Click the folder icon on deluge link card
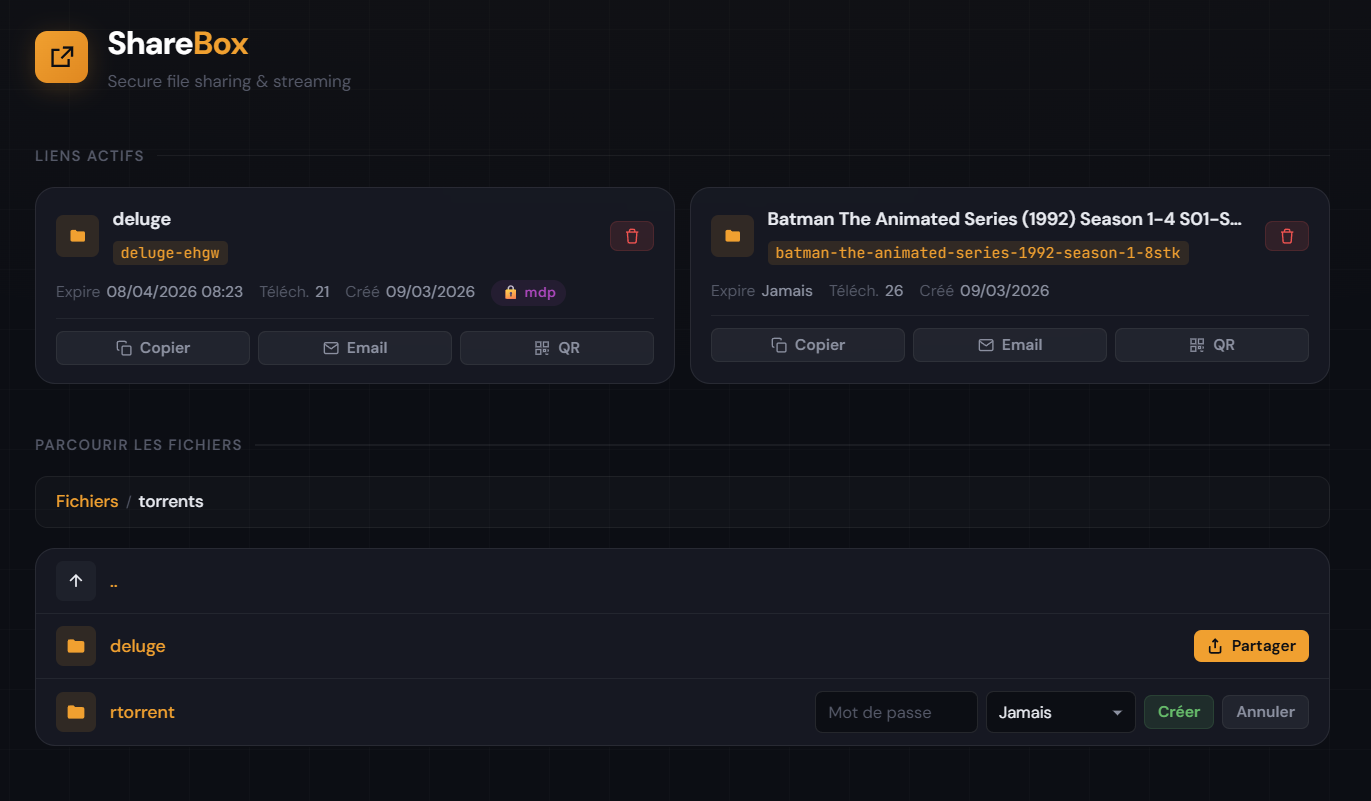This screenshot has width=1371, height=801. point(77,236)
